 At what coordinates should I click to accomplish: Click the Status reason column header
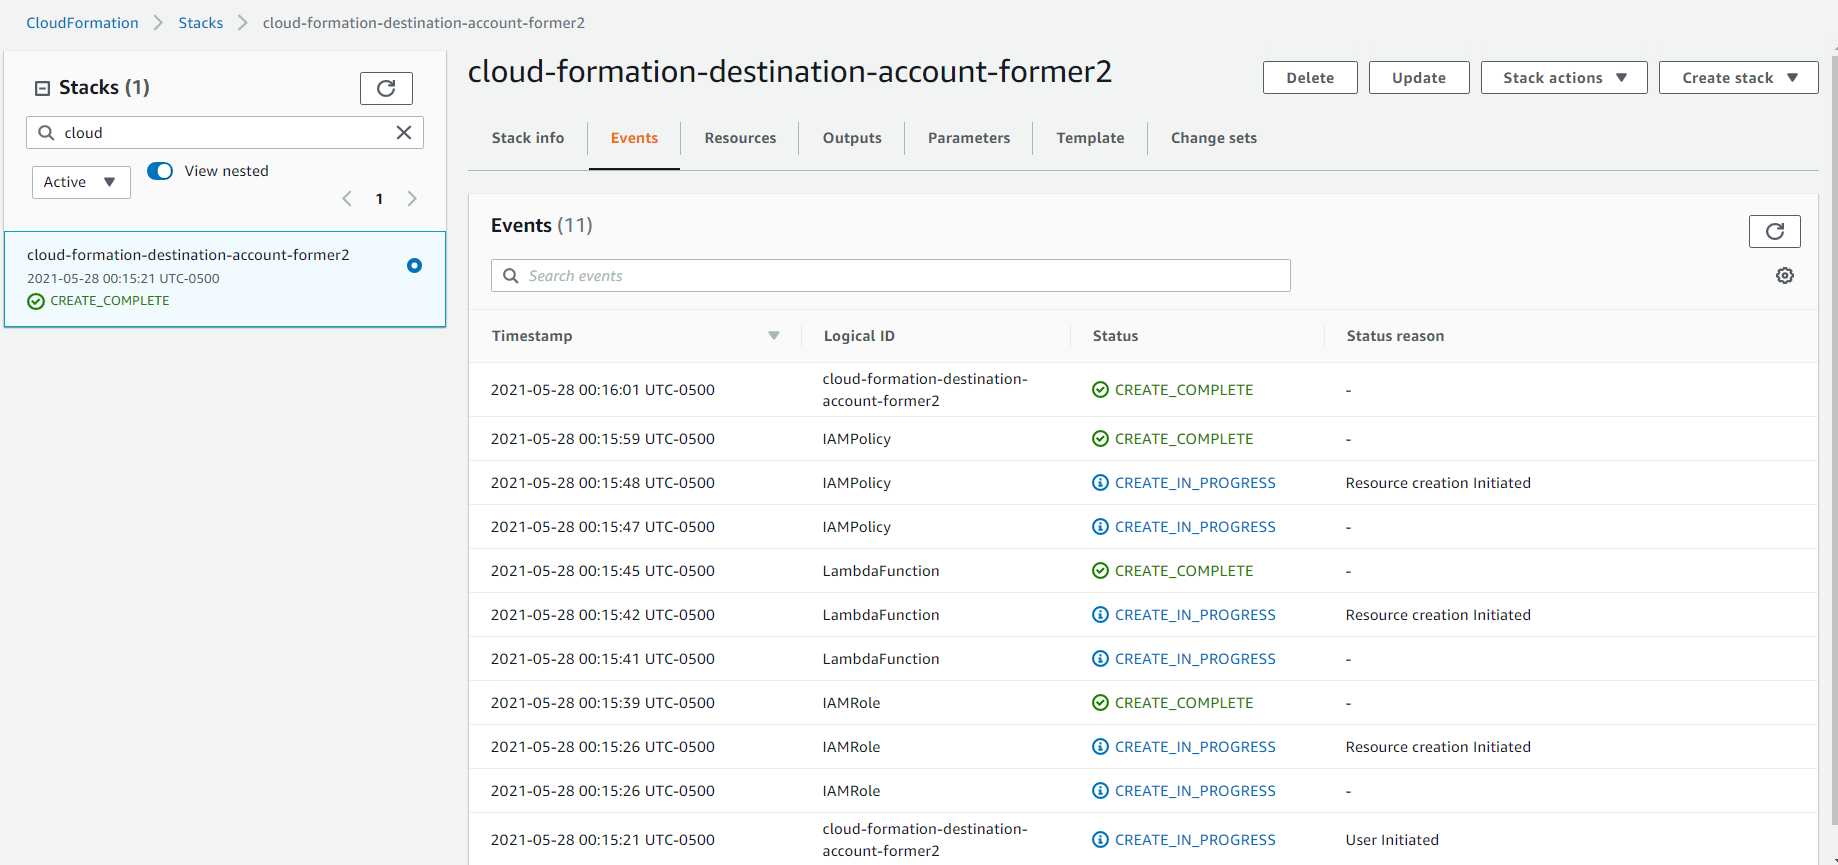coord(1395,336)
